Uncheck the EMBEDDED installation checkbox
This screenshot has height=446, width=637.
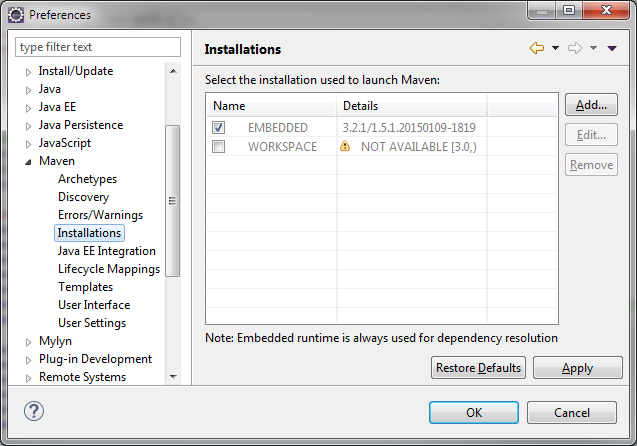pos(219,128)
